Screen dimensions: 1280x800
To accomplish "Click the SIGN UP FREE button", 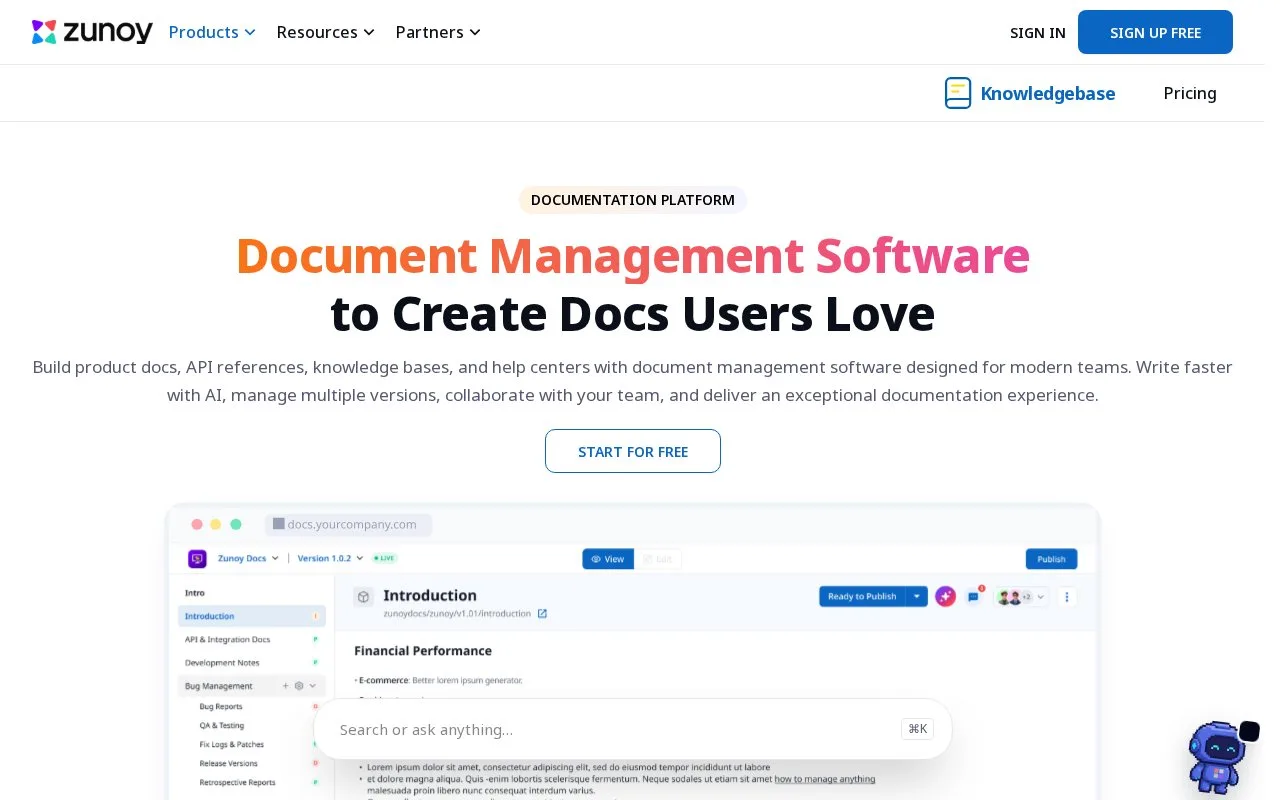I will tap(1155, 32).
